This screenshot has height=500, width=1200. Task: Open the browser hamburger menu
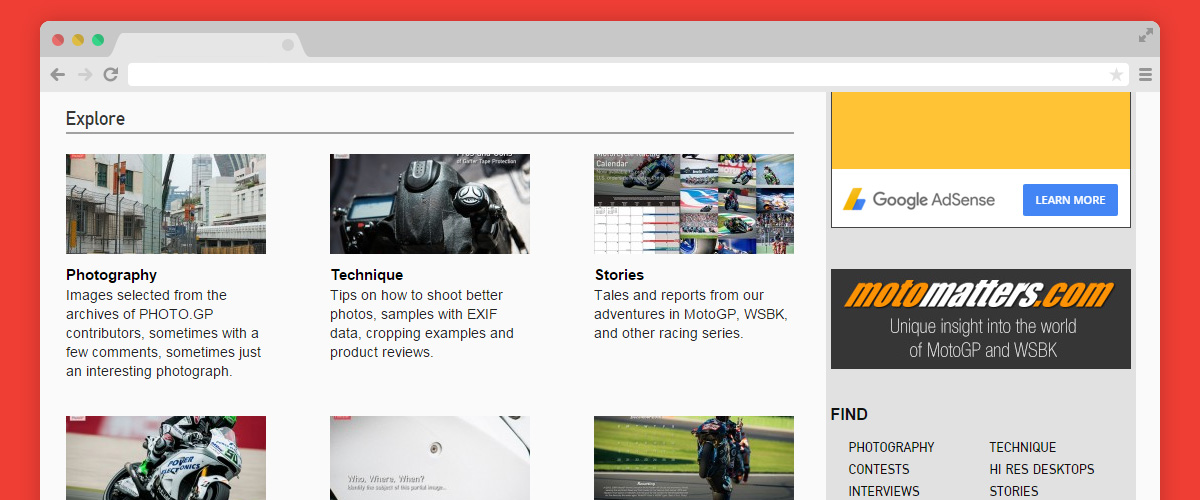tap(1146, 74)
